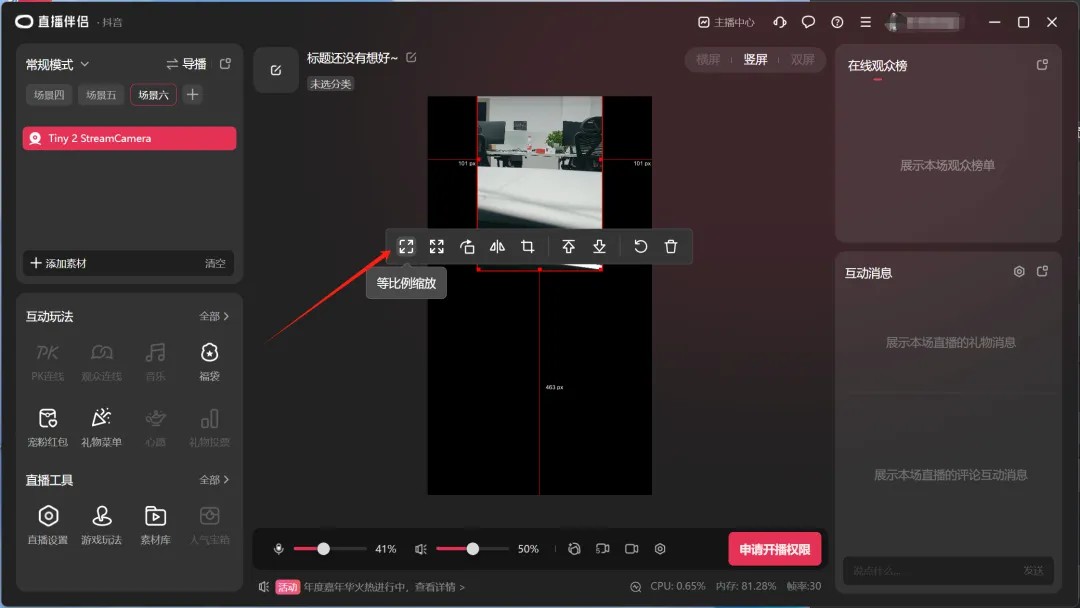This screenshot has height=608, width=1080.
Task: Click the proportional scale (等比例缩放) icon
Action: click(406, 246)
